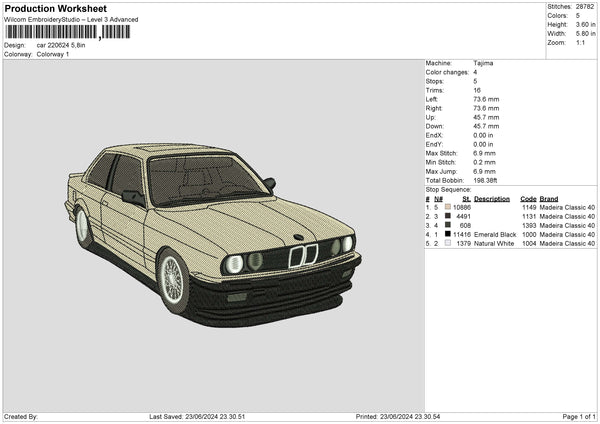Click thread code '1149'
This screenshot has height=424, width=600.
pyautogui.click(x=529, y=207)
